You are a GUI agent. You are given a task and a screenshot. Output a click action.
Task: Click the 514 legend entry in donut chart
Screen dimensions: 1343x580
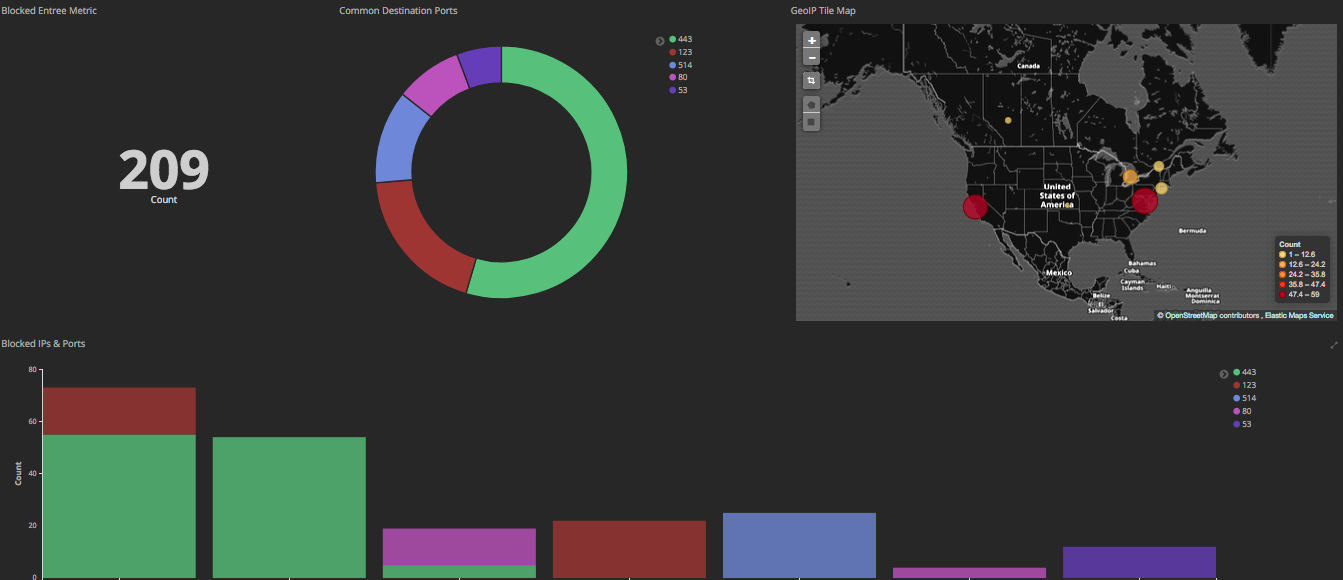click(680, 65)
